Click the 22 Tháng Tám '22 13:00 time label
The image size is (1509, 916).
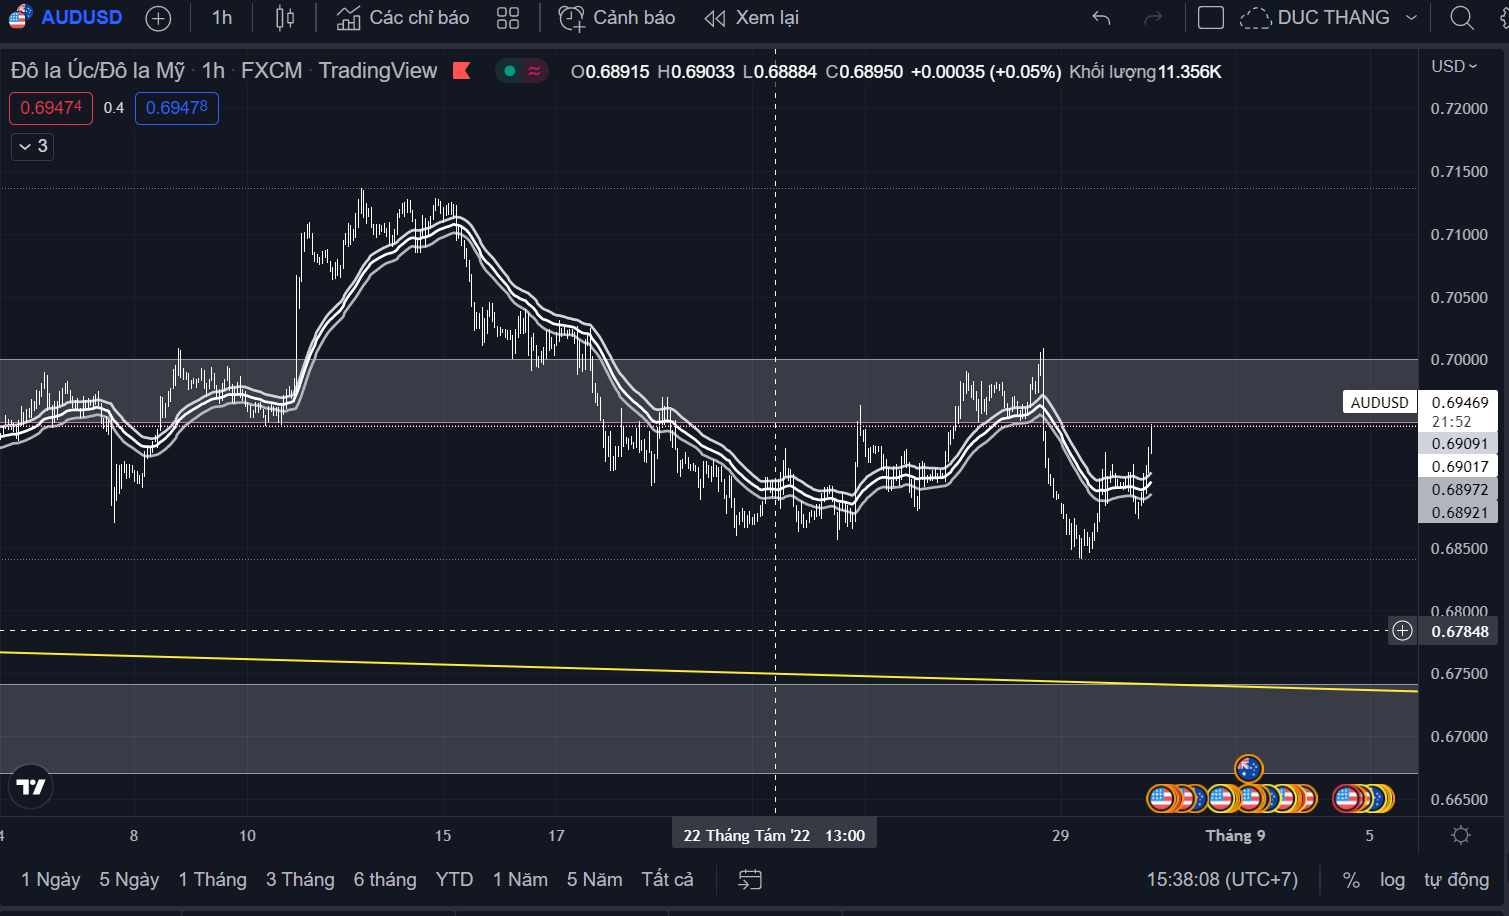pyautogui.click(x=774, y=835)
